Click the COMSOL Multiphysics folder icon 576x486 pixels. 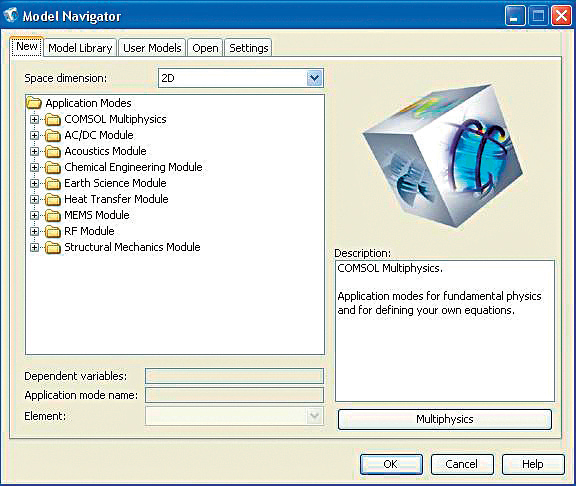click(x=53, y=120)
